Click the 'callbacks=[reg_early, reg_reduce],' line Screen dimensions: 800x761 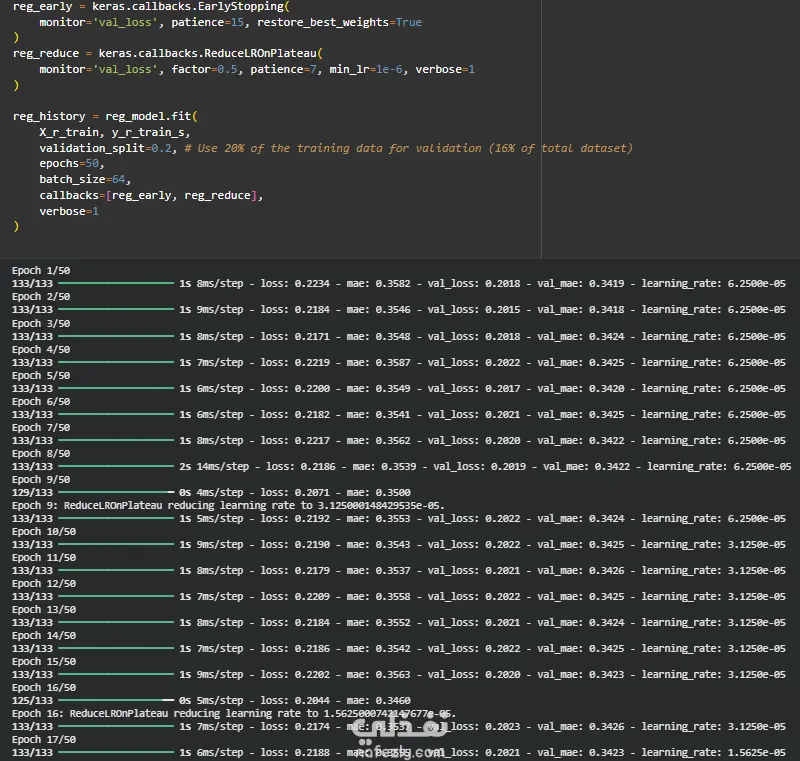point(151,195)
